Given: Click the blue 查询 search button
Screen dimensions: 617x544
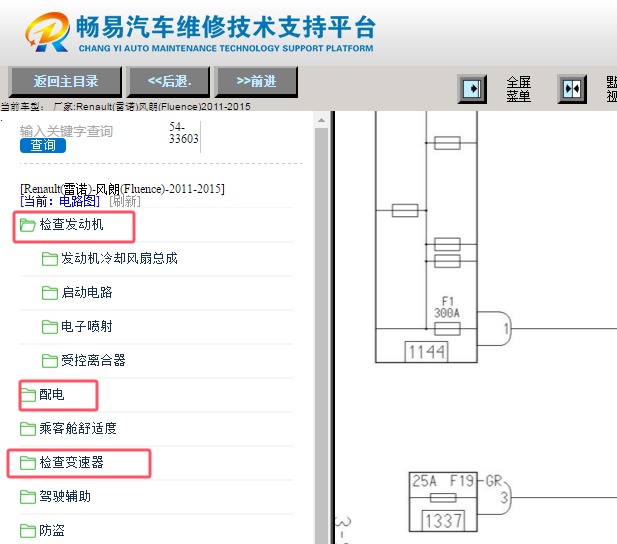Looking at the screenshot, I should click(x=43, y=145).
